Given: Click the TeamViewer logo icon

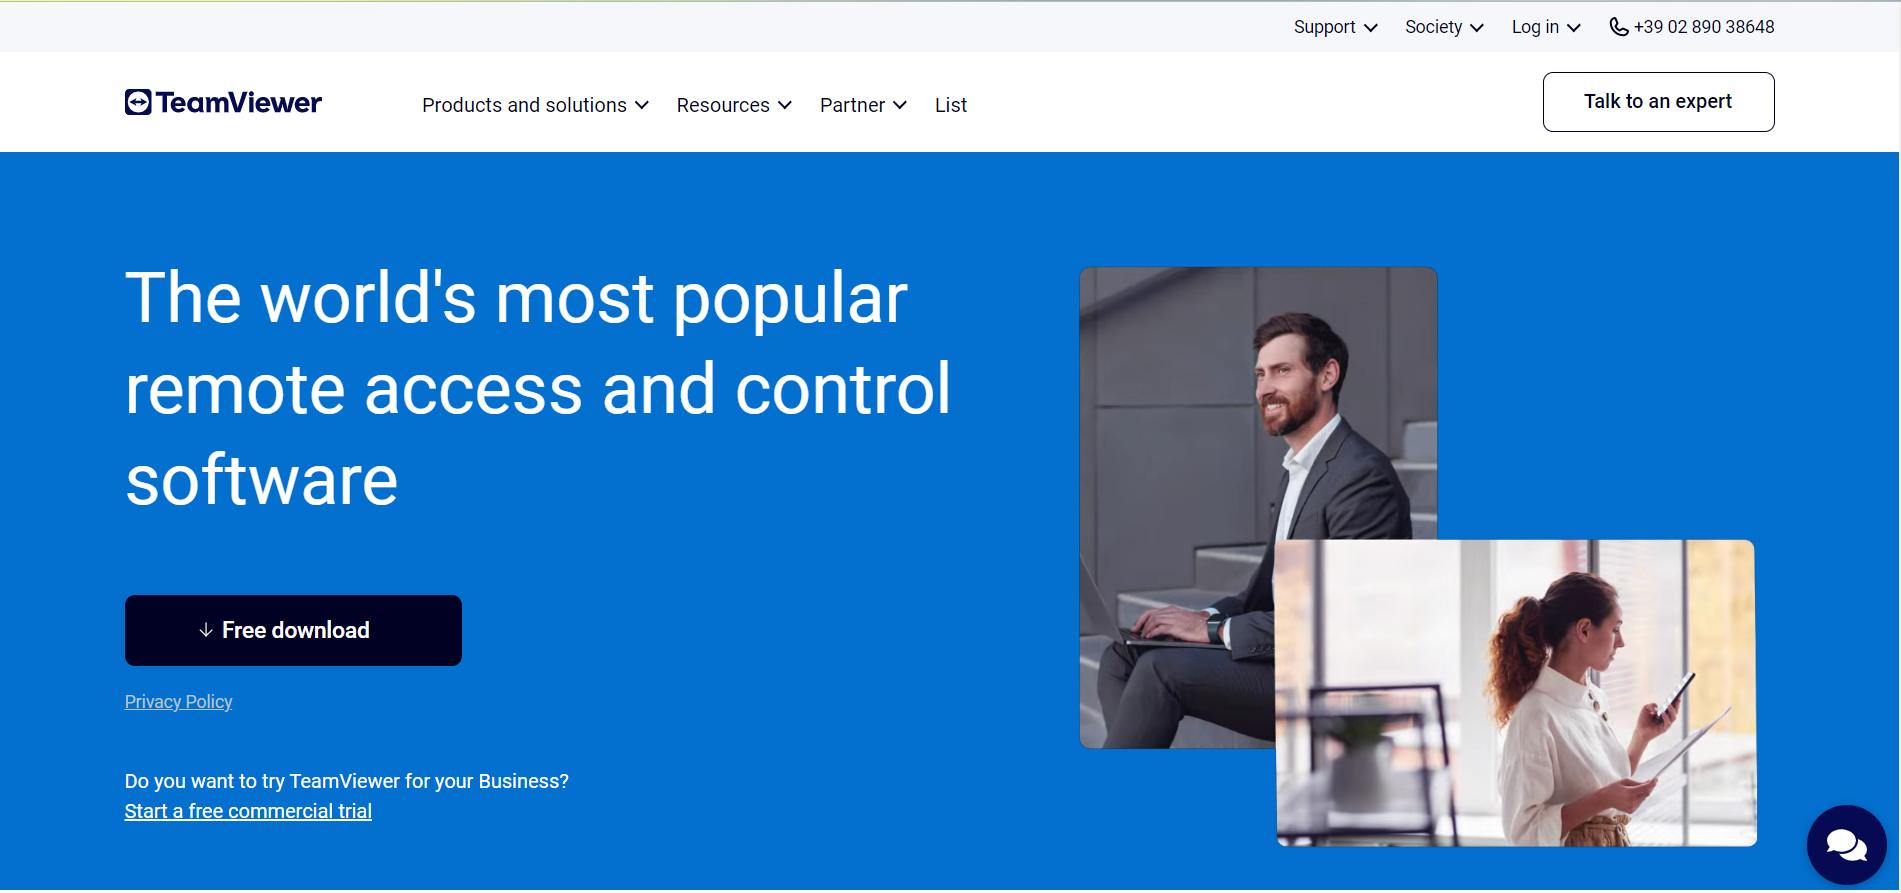Looking at the screenshot, I should tap(138, 103).
